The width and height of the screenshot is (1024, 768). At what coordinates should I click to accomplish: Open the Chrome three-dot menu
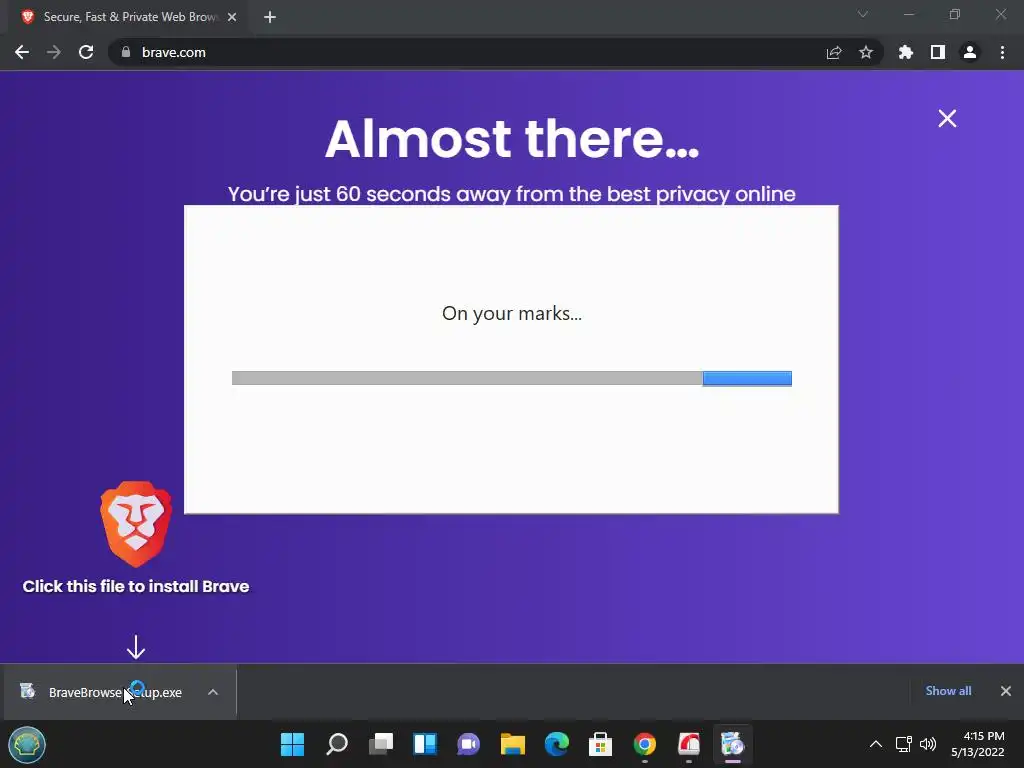pyautogui.click(x=1002, y=52)
